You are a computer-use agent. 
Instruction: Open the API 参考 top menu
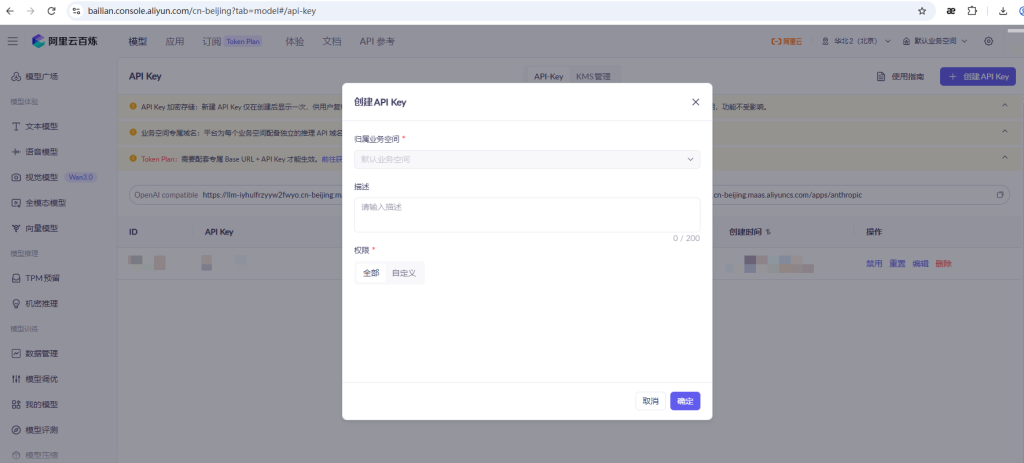coord(377,41)
